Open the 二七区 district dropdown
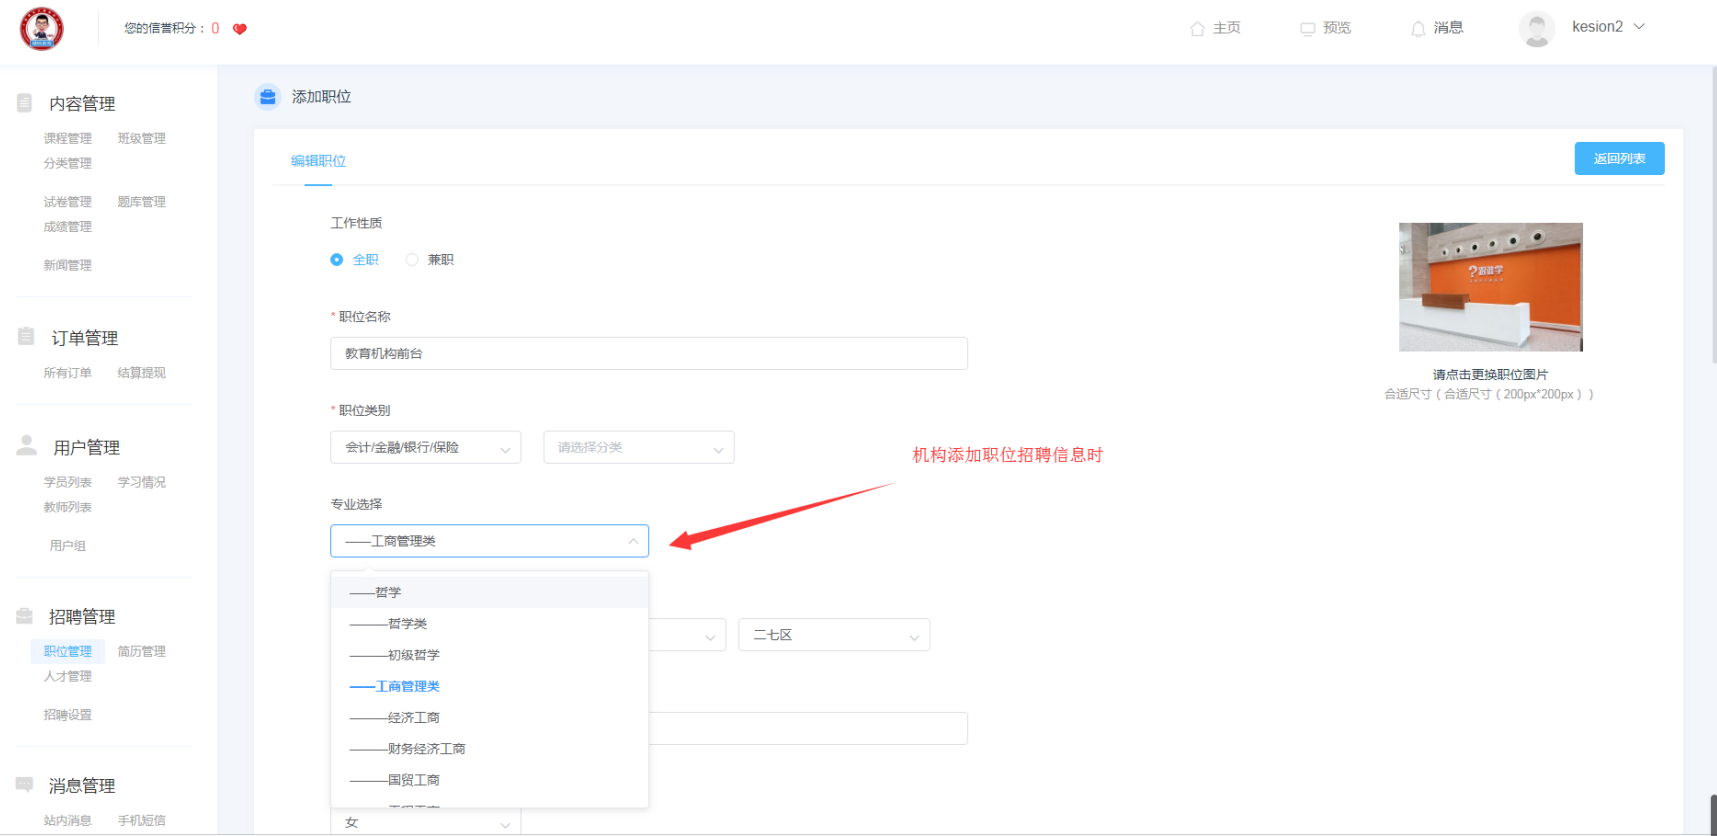This screenshot has height=836, width=1717. [x=834, y=635]
